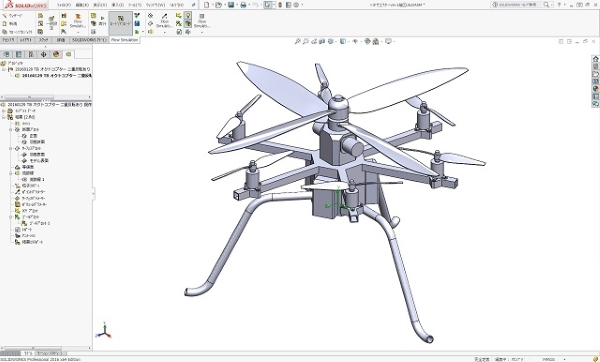Click the New document icon

207,5
